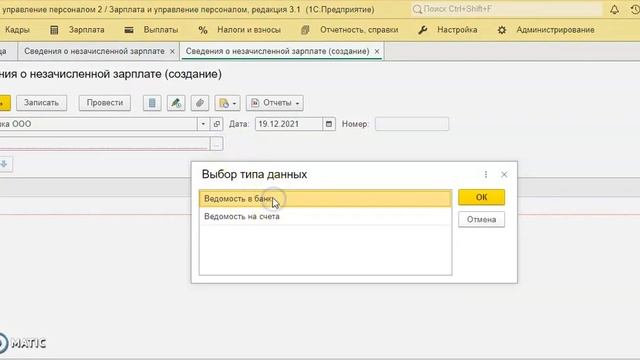Image resolution: width=640 pixels, height=360 pixels.
Task: Open the Отчеты dropdown
Action: (275, 103)
